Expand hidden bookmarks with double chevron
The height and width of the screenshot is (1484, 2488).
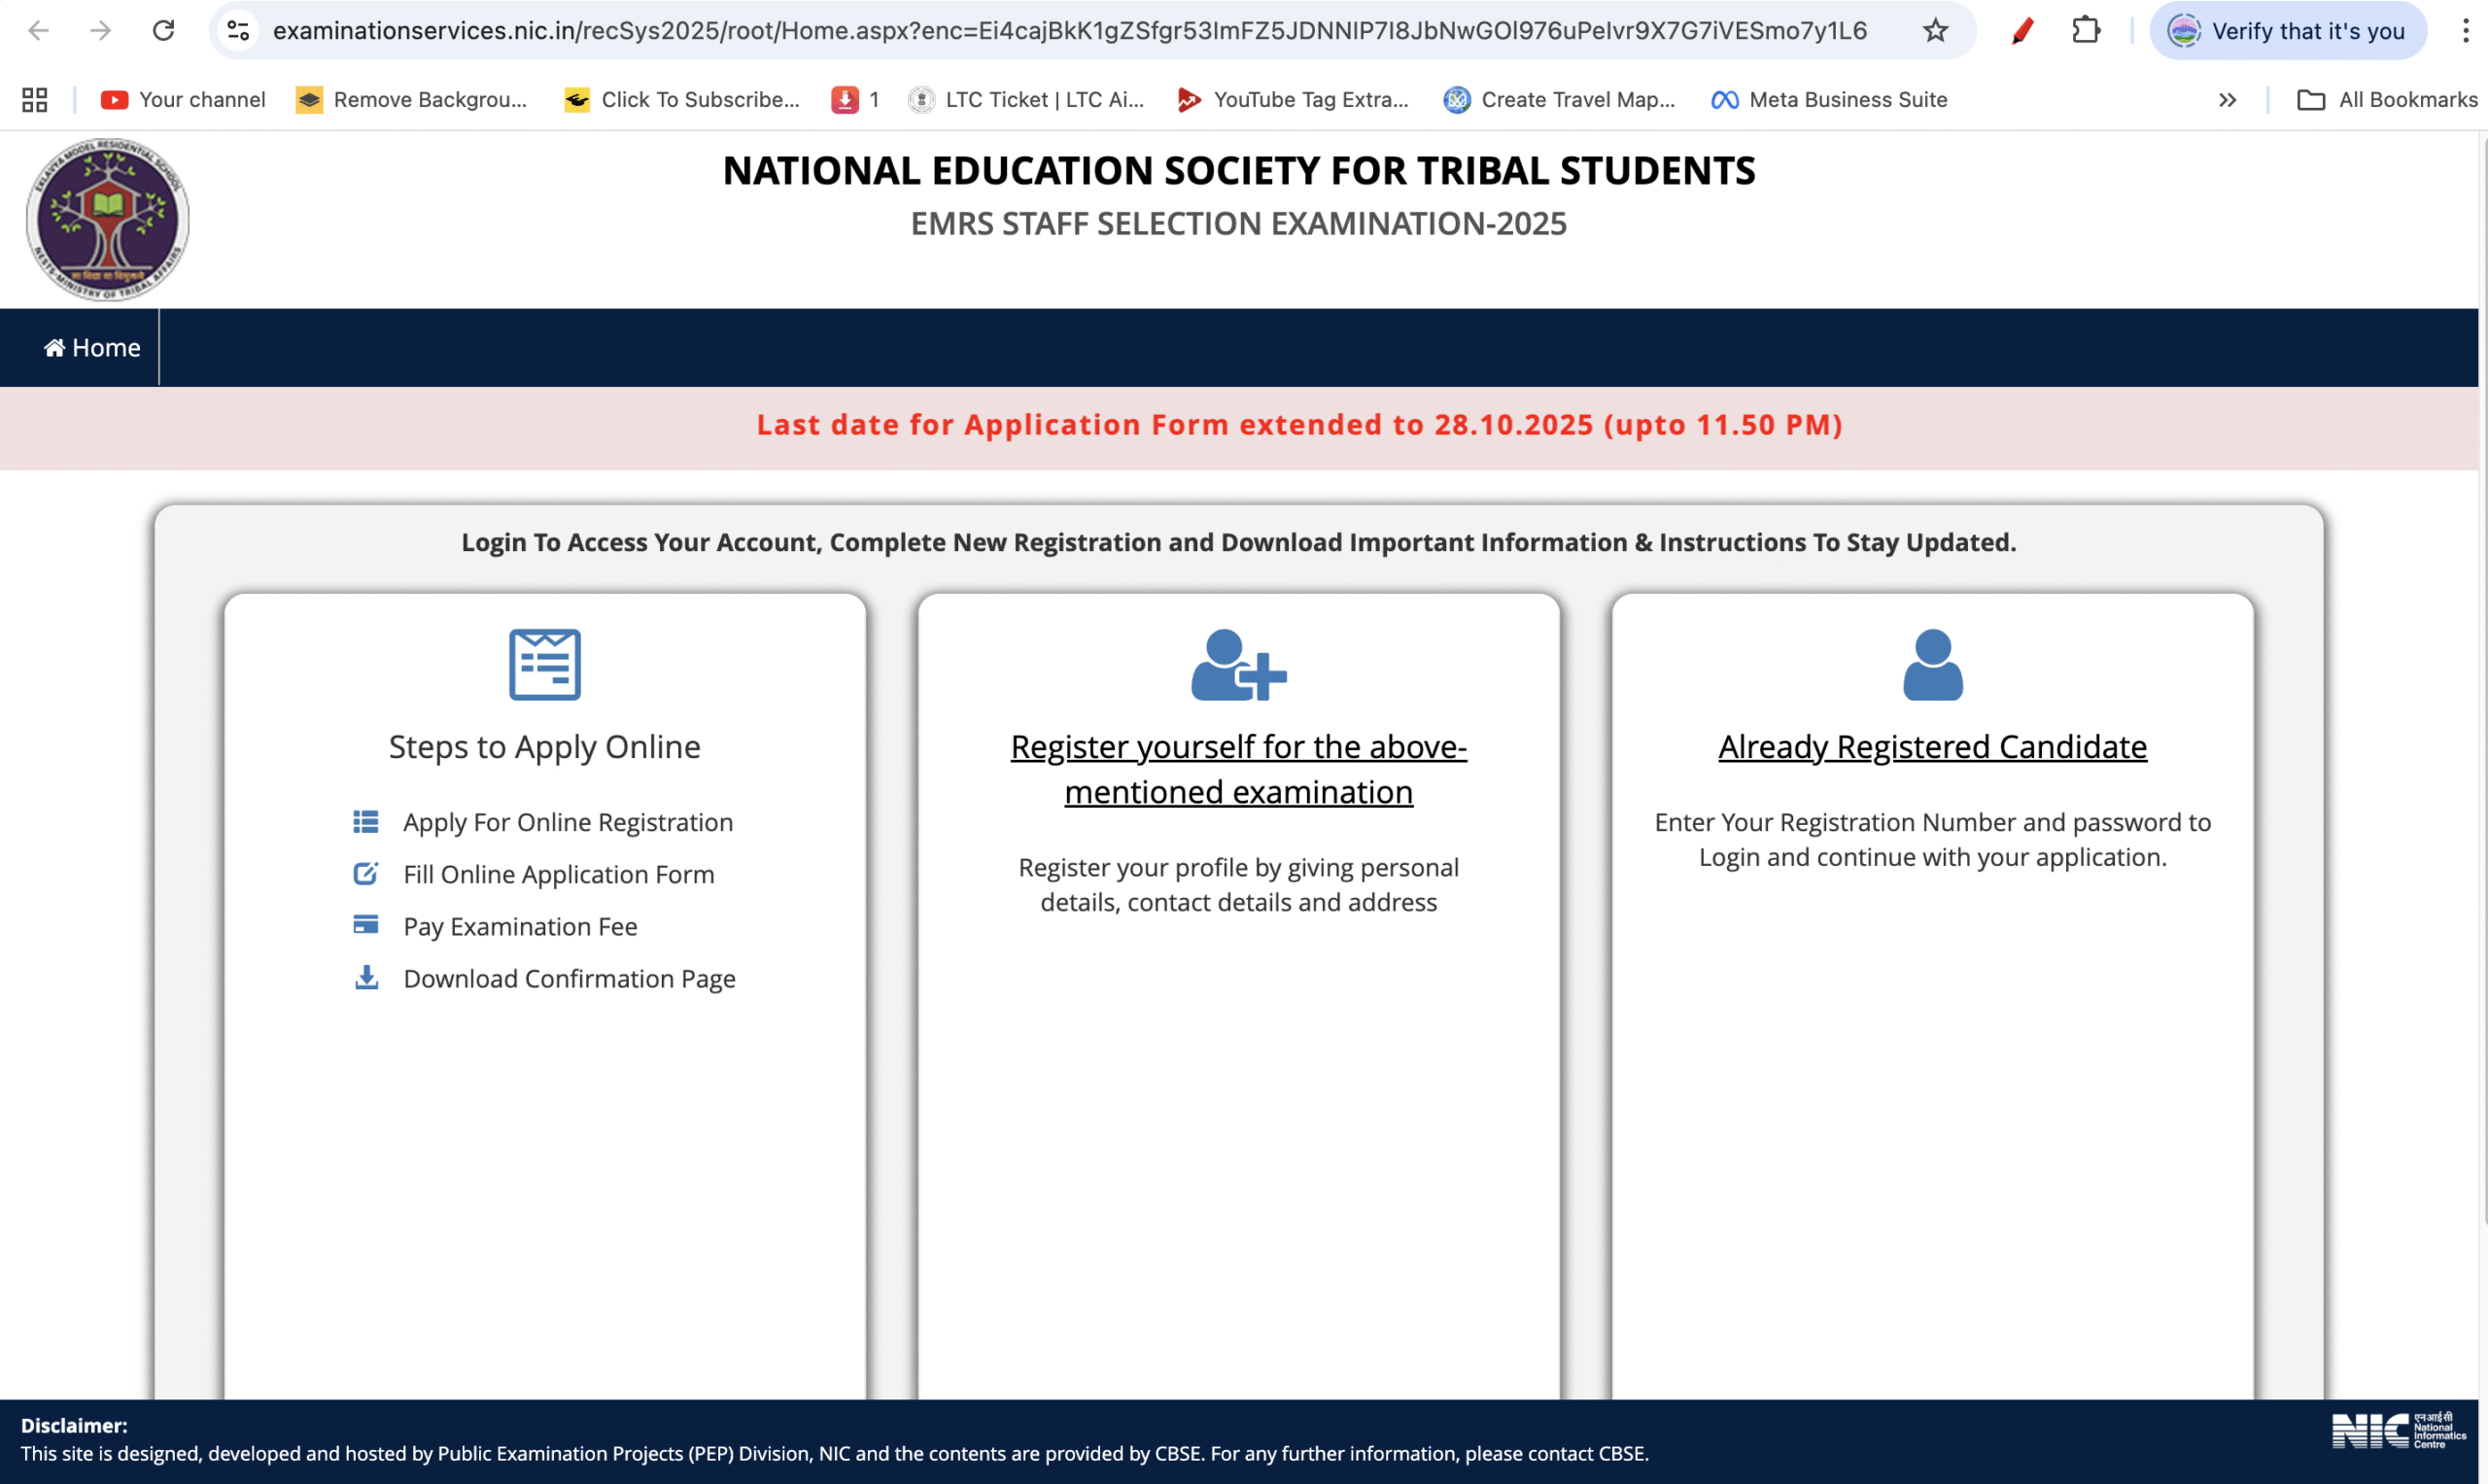2227,100
